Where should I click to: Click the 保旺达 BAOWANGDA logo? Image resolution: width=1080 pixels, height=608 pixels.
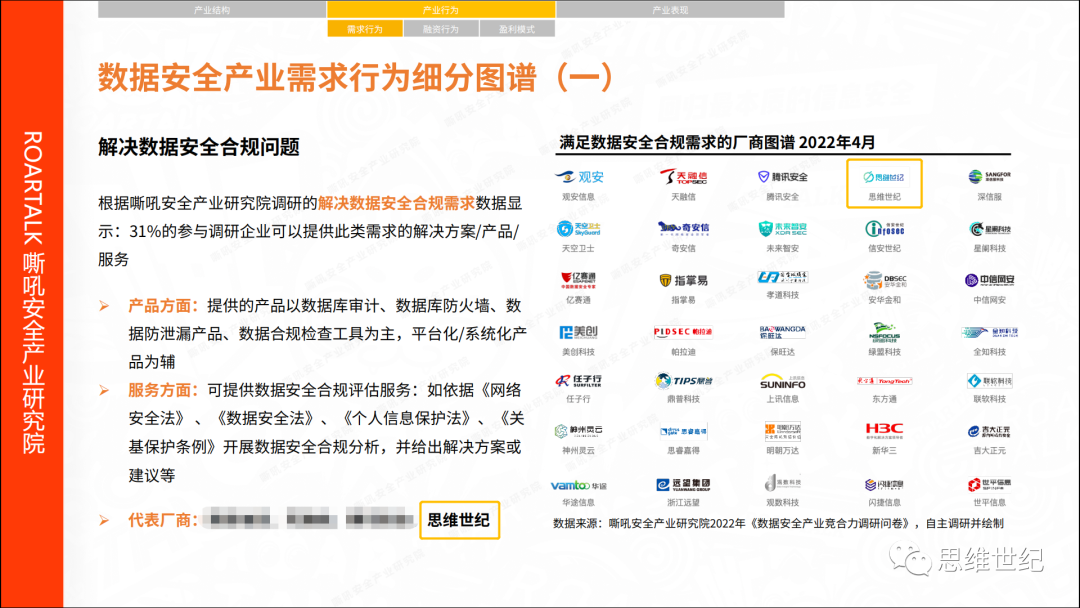point(782,332)
